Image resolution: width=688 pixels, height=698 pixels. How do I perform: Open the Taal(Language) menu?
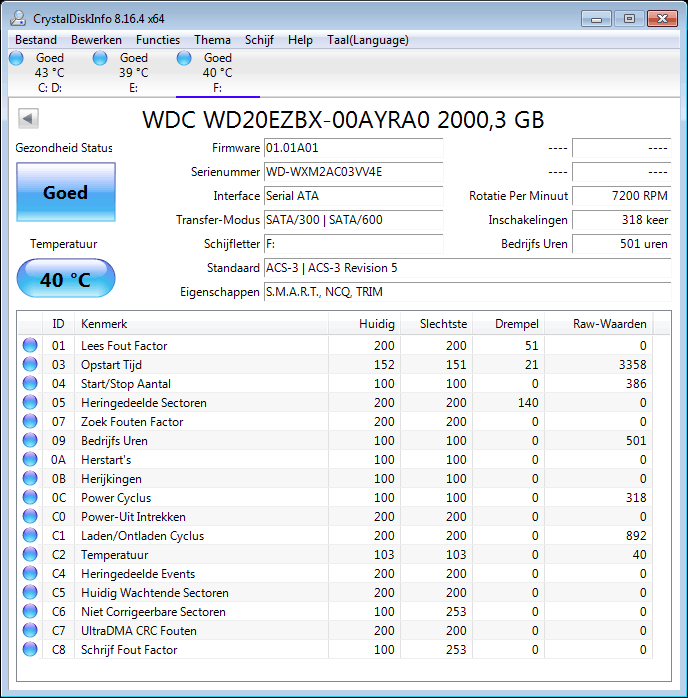pyautogui.click(x=368, y=40)
